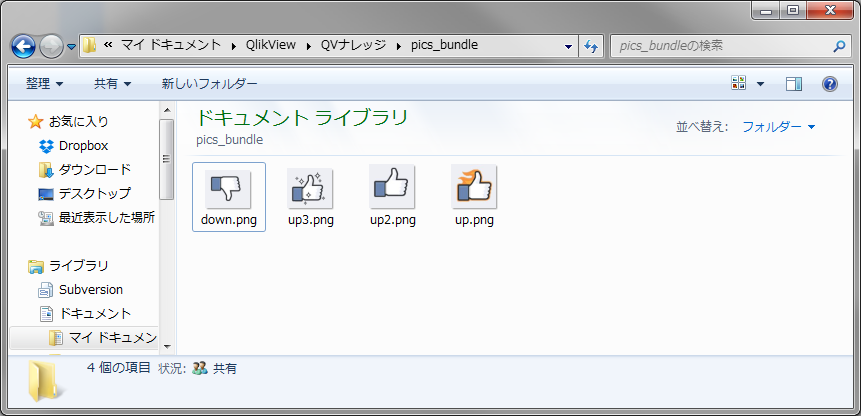The width and height of the screenshot is (863, 418).
Task: Open デスクトップ in the favorites list
Action: [95, 193]
